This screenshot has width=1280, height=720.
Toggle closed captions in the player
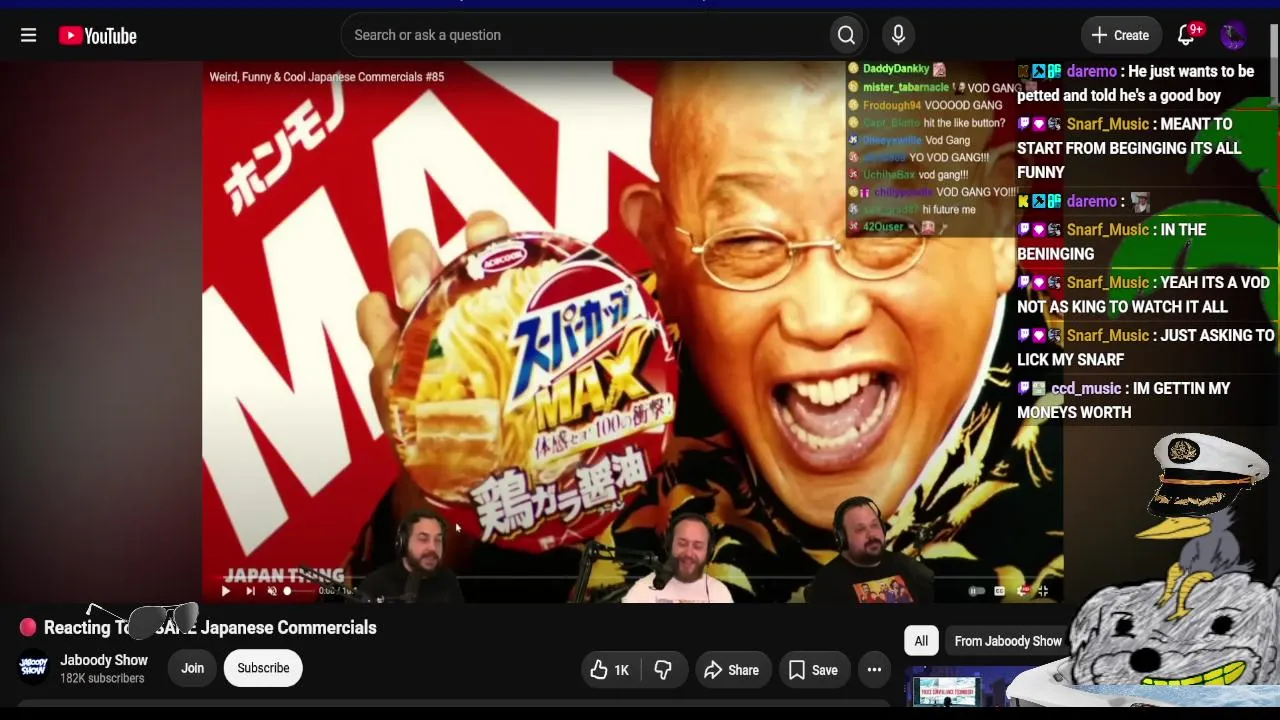coord(999,591)
